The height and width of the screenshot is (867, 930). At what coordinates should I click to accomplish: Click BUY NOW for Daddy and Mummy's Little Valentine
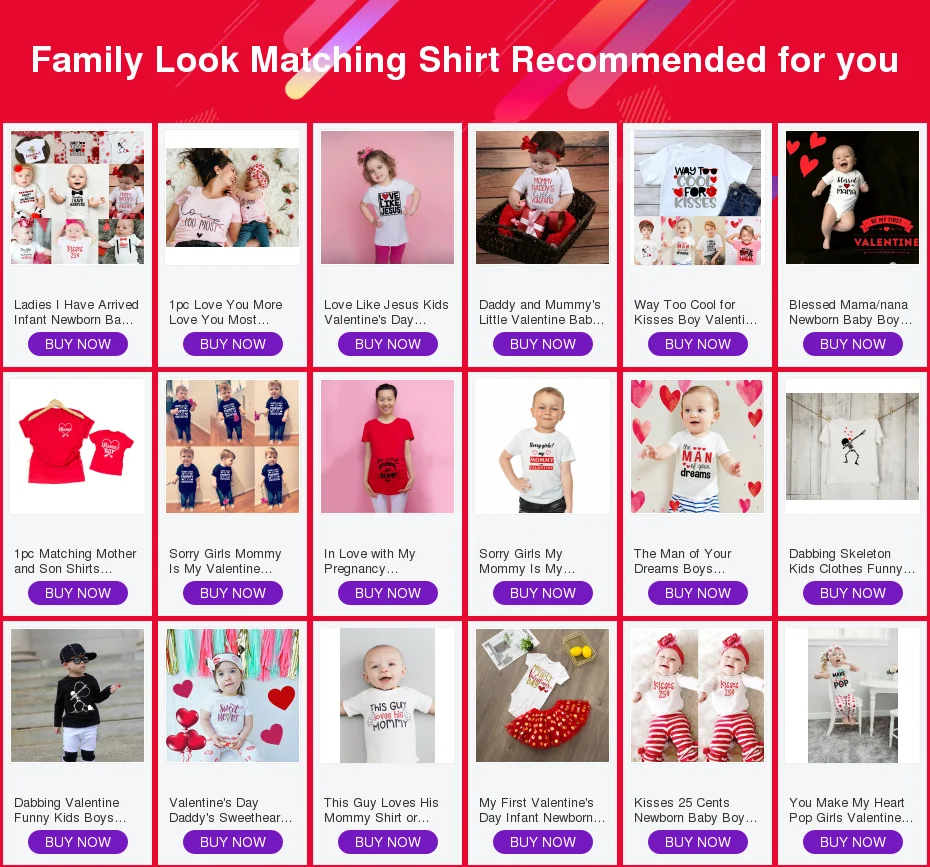(x=543, y=344)
